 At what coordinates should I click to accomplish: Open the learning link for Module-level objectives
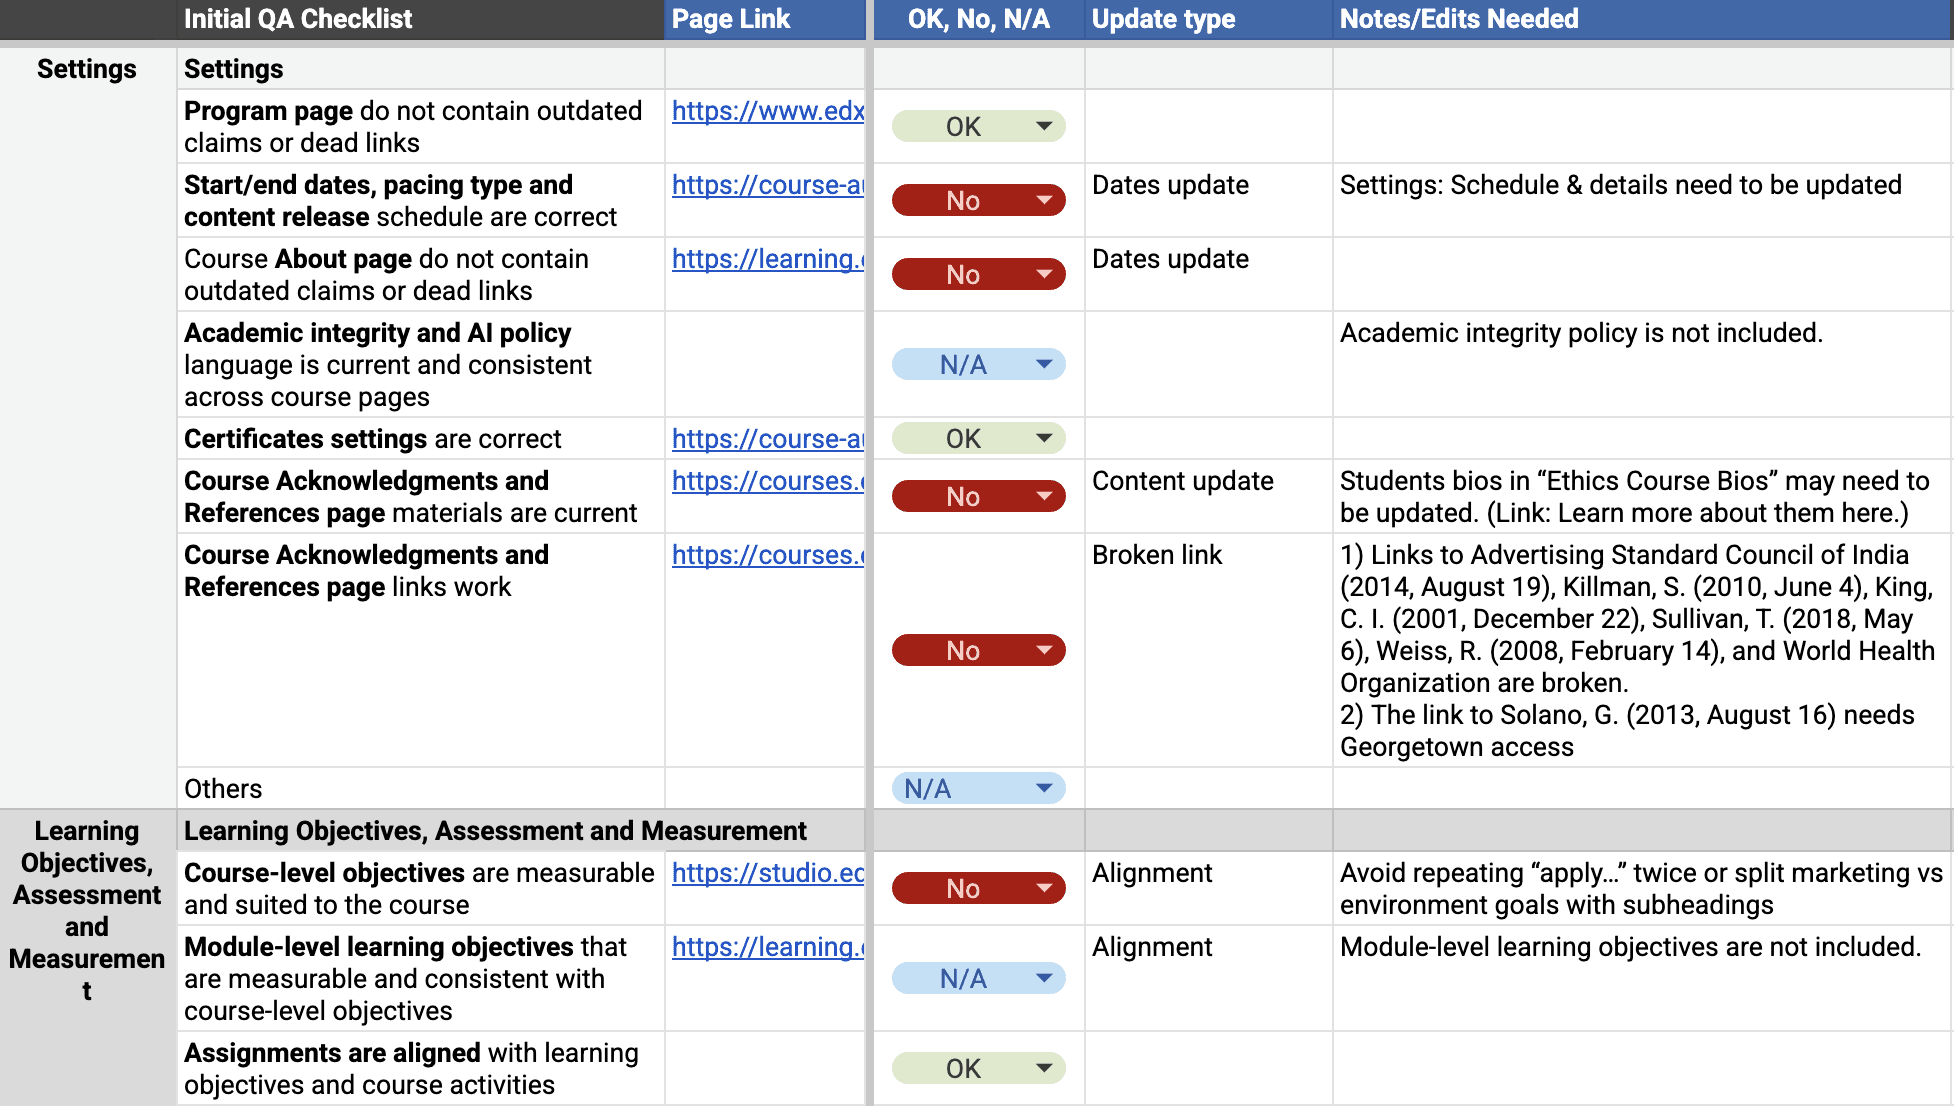point(766,947)
